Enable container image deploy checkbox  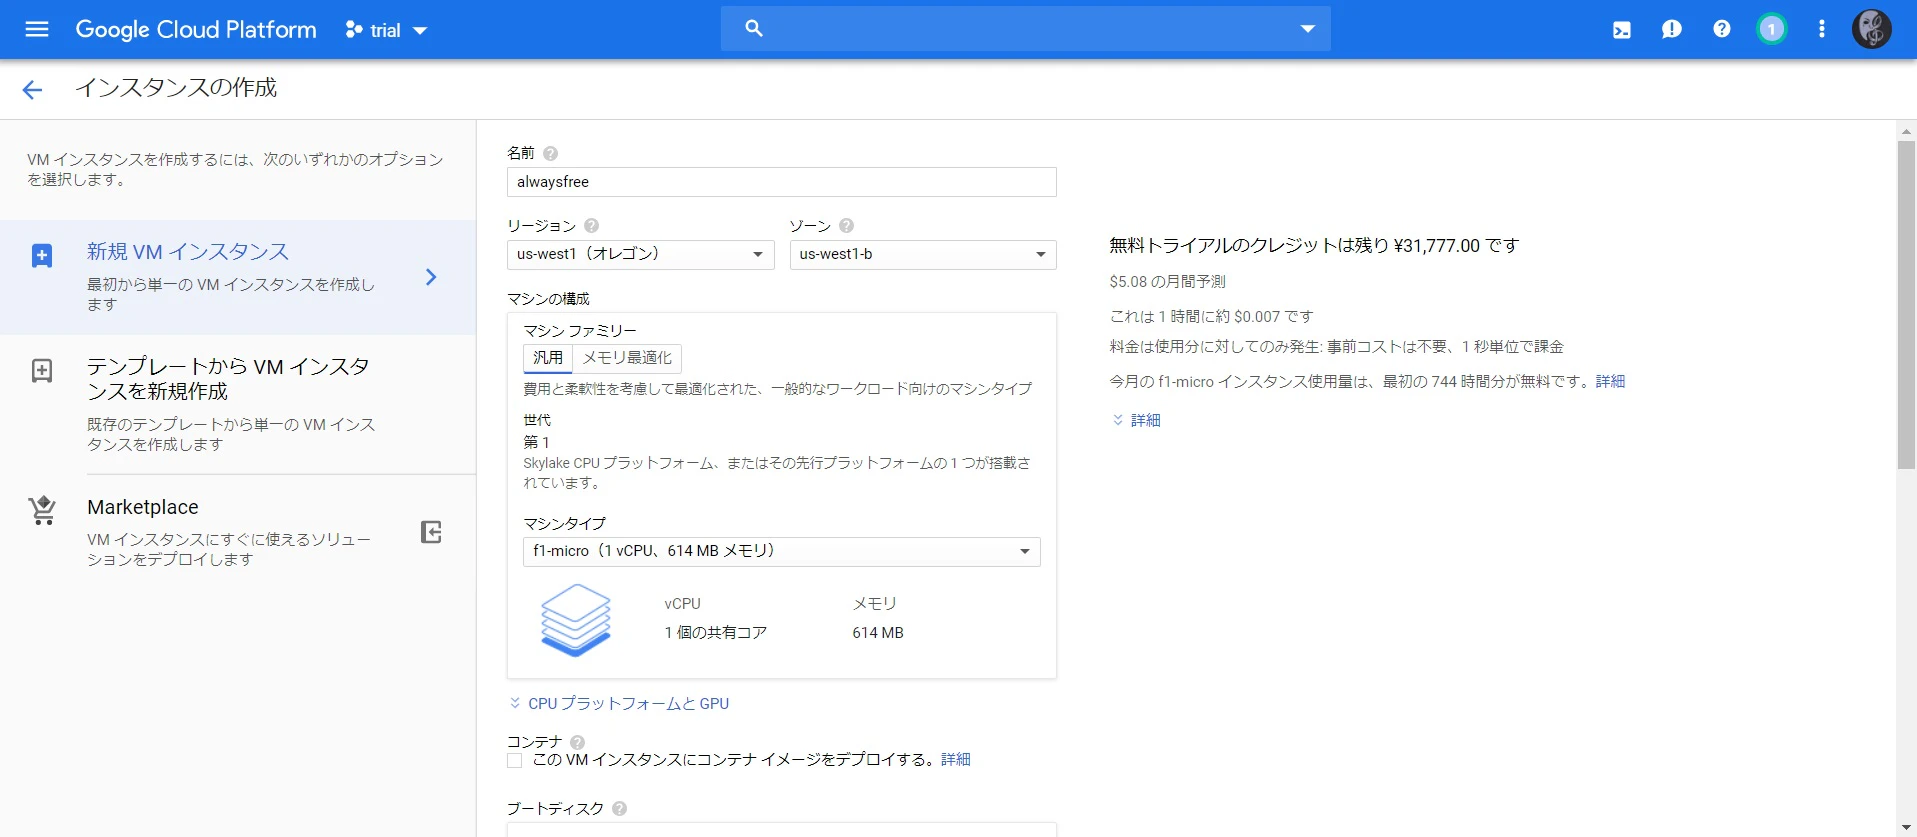click(x=515, y=760)
